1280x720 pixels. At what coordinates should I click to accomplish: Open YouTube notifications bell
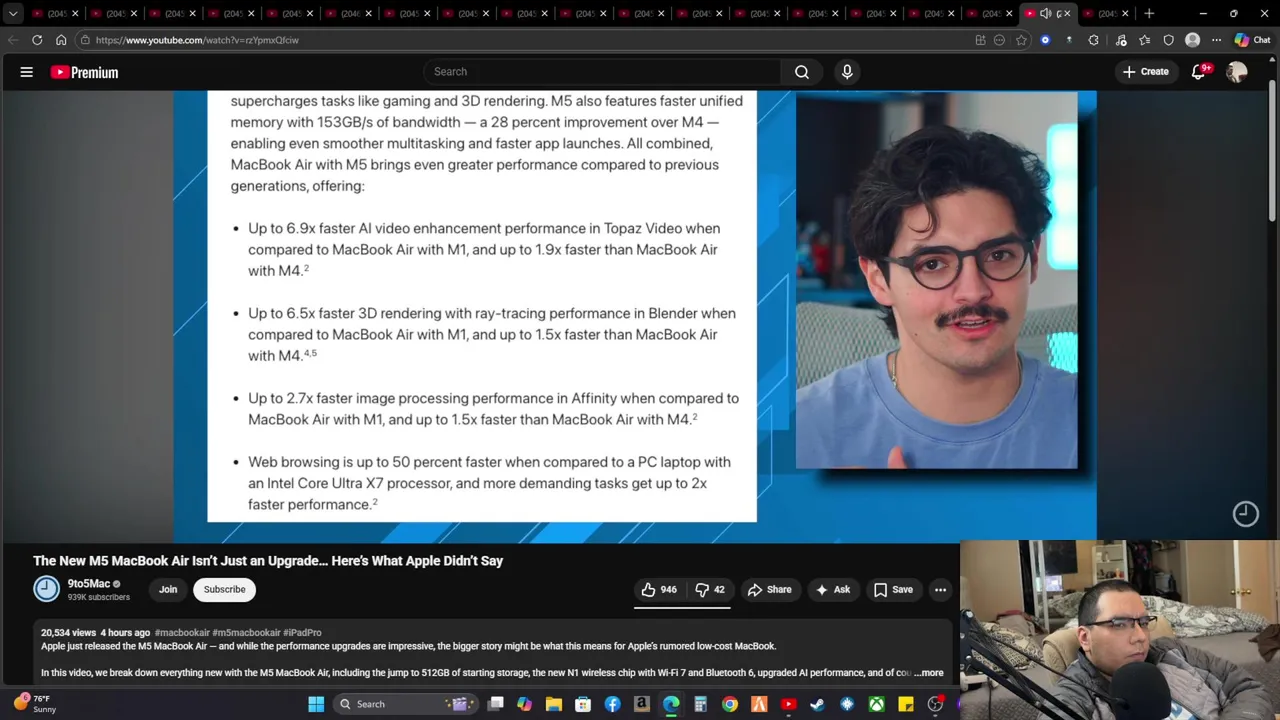(1199, 72)
